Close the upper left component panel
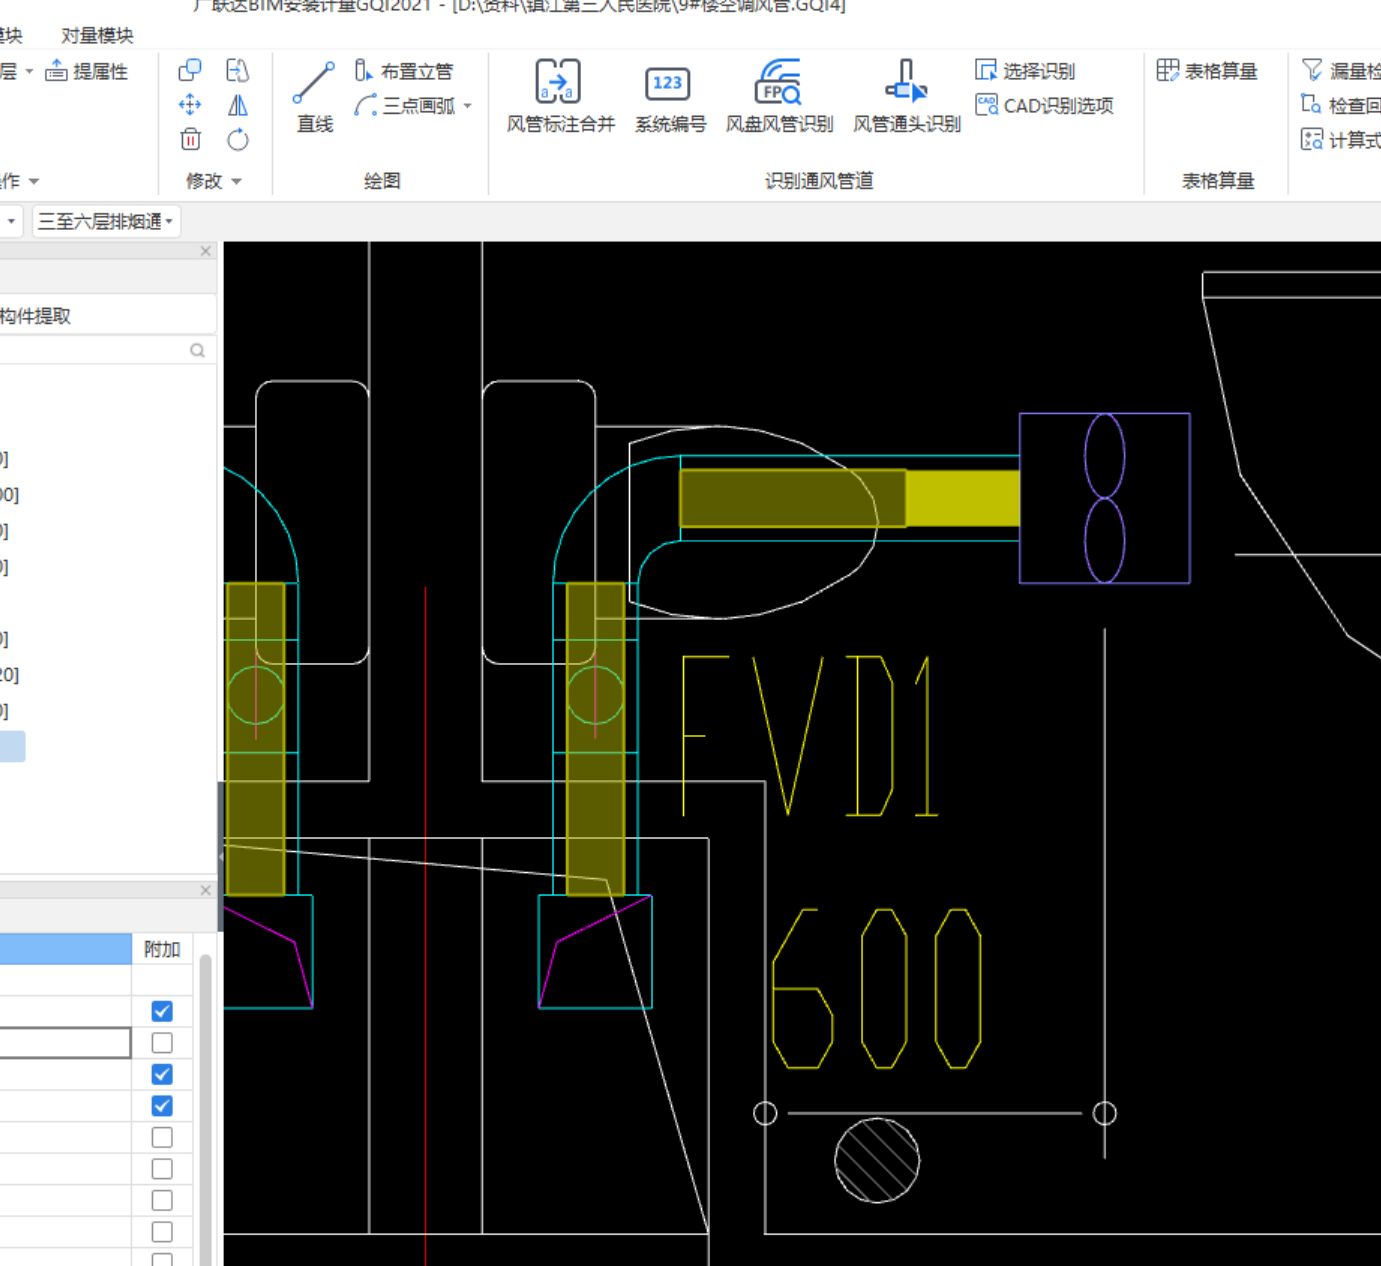 click(x=206, y=251)
